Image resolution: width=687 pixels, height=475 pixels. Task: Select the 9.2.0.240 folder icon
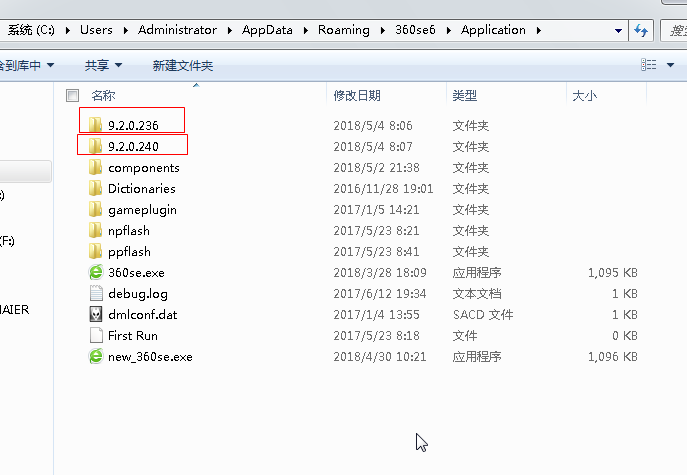click(x=95, y=146)
